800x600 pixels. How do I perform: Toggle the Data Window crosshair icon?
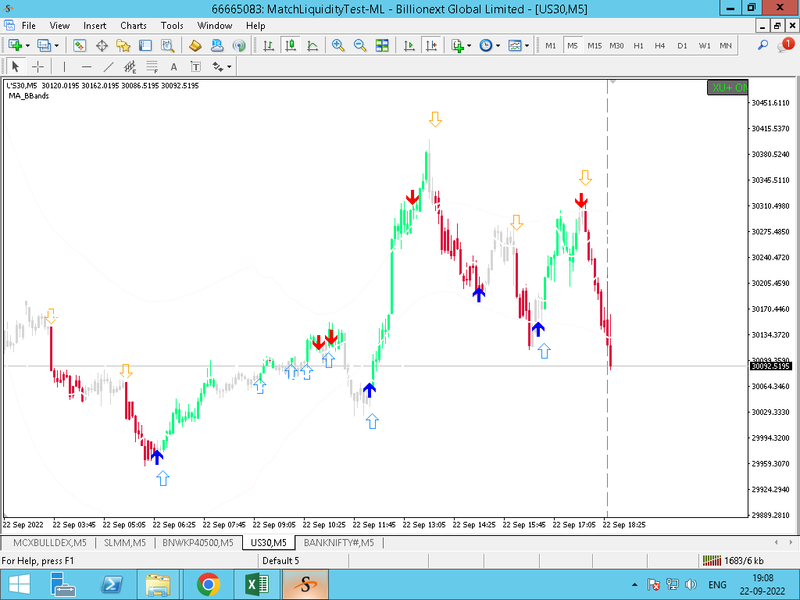102,45
